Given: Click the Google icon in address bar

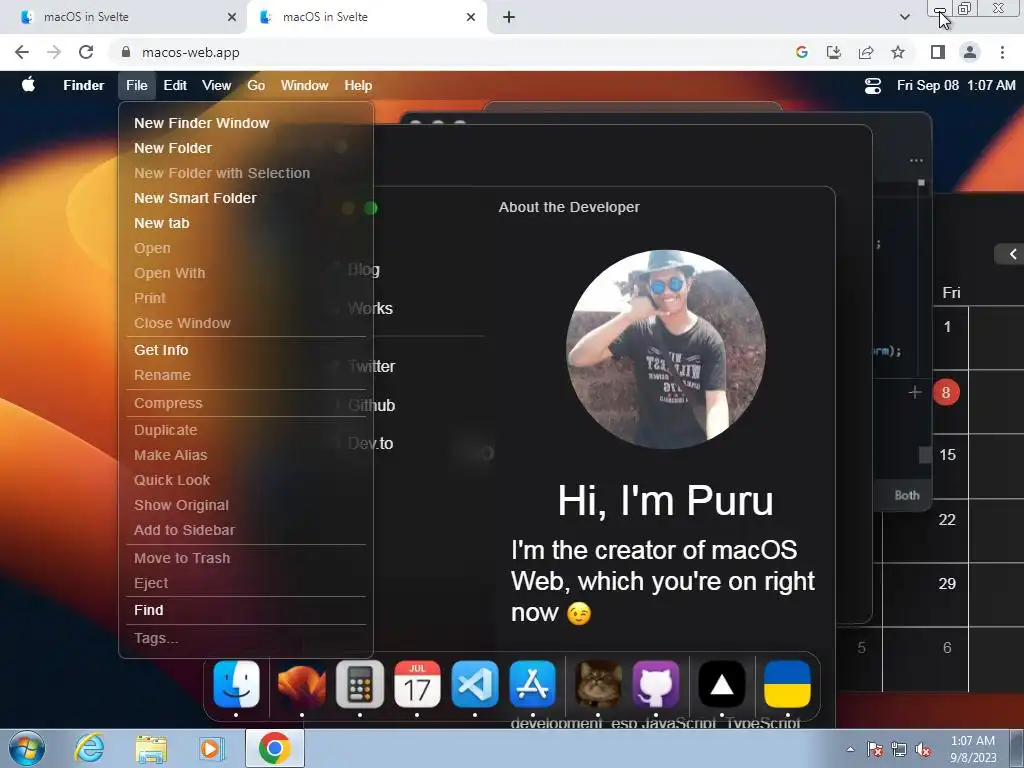Looking at the screenshot, I should point(802,52).
